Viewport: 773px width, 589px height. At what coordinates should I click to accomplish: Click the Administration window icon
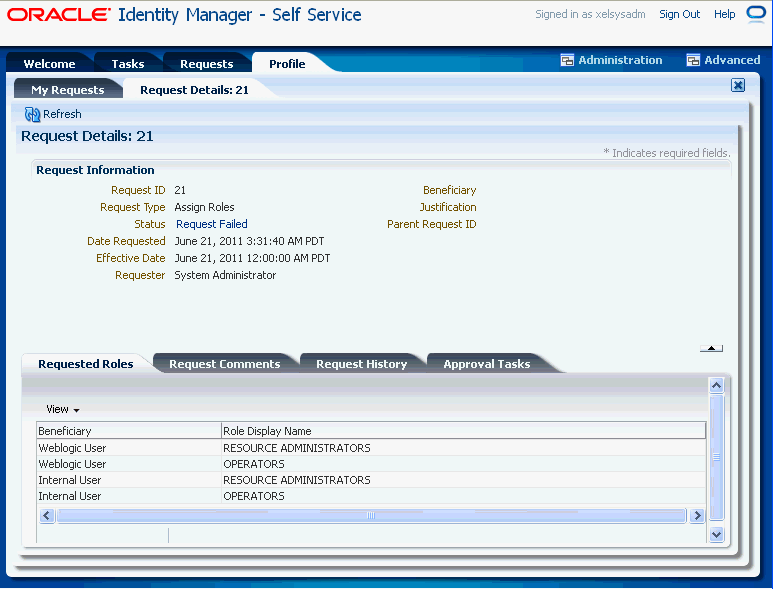pyautogui.click(x=567, y=60)
